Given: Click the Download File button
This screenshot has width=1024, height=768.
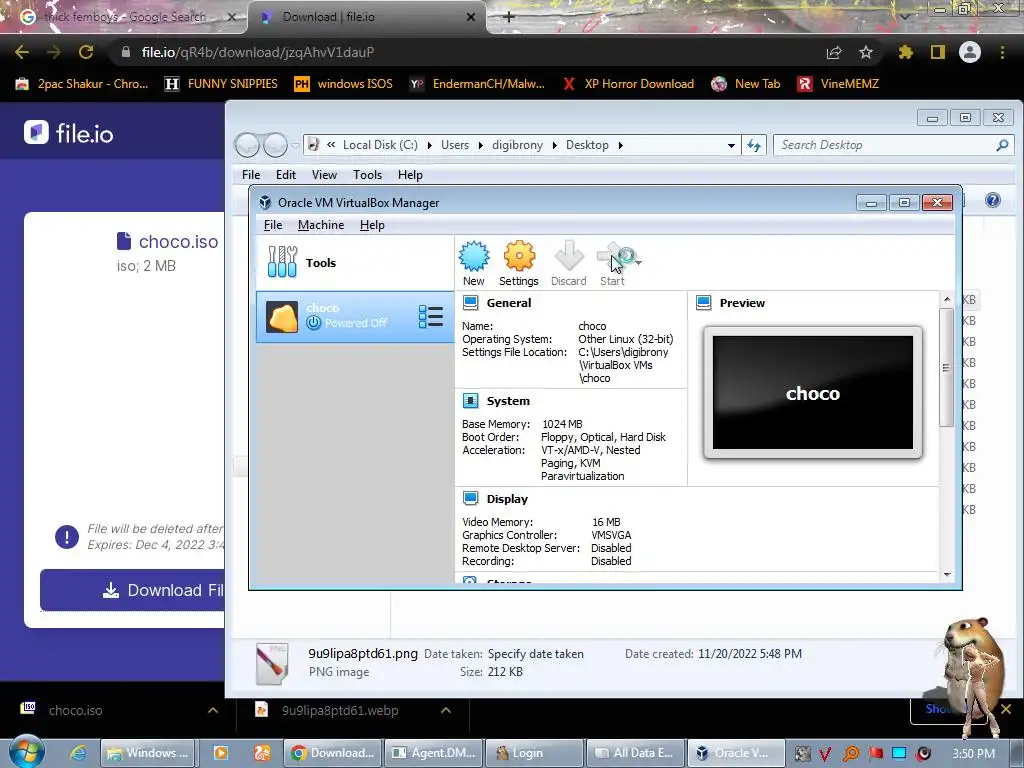Looking at the screenshot, I should [x=133, y=590].
